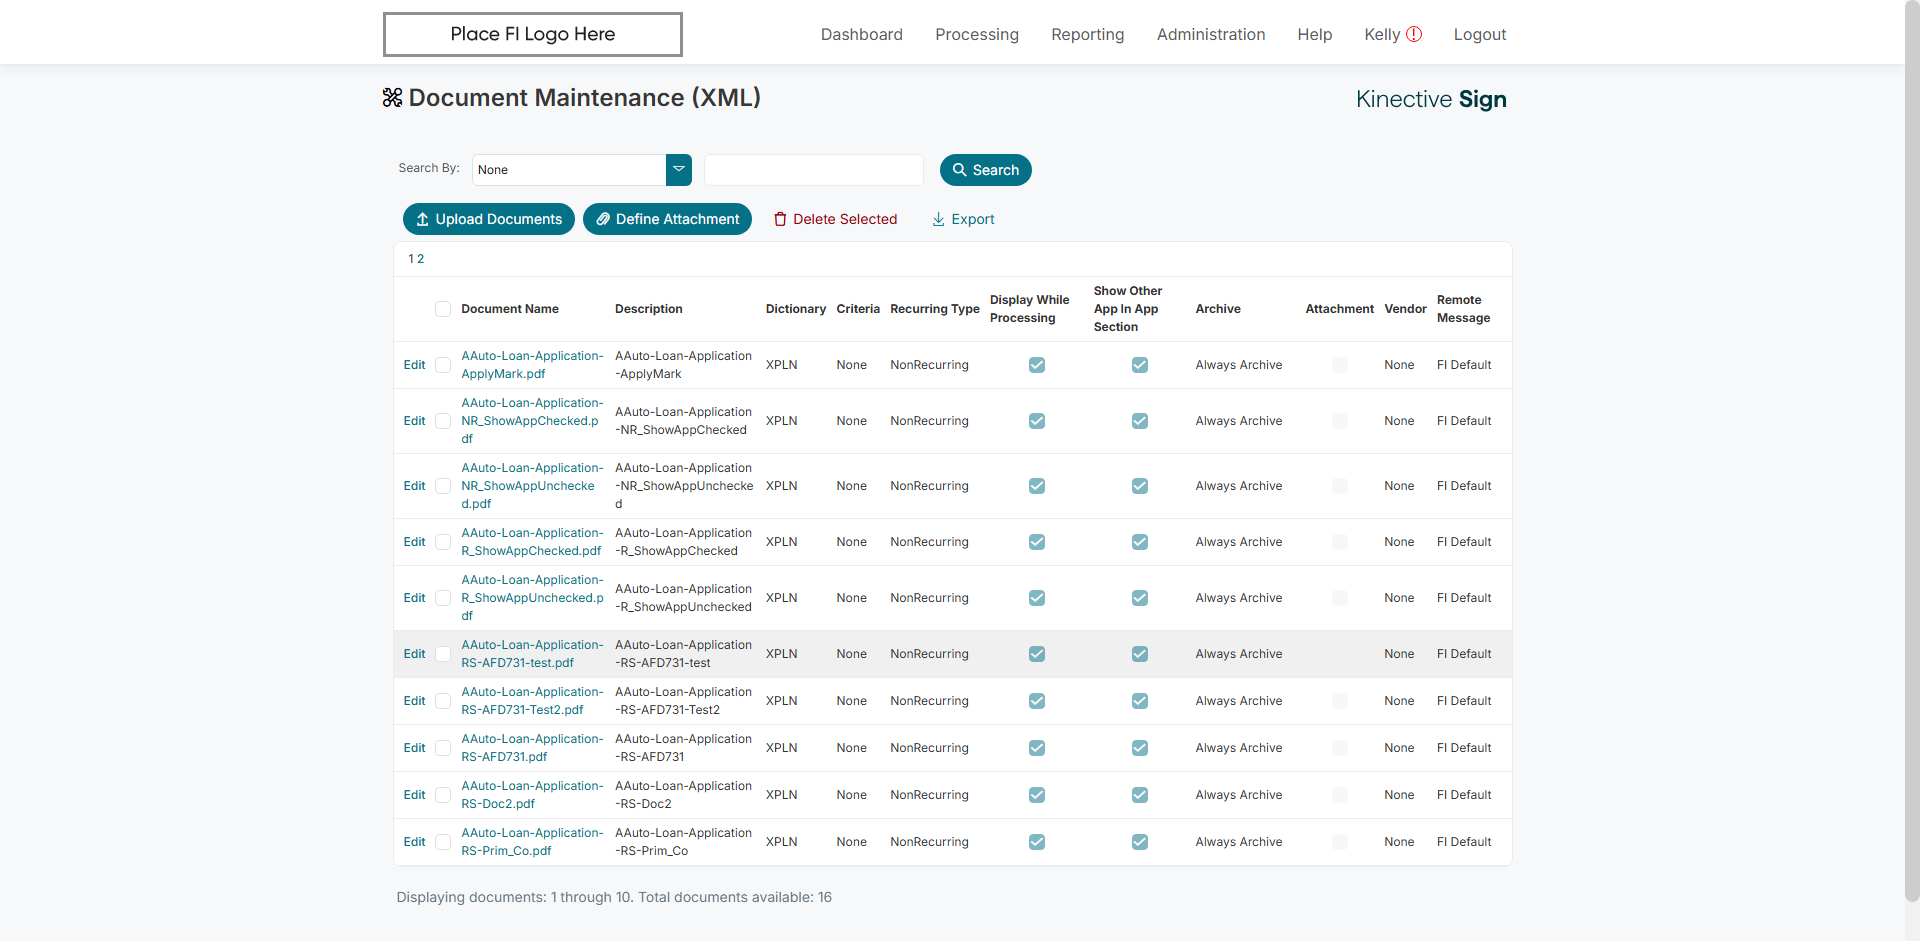Viewport: 1920px width, 941px height.
Task: Click the Document Maintenance title icon
Action: click(x=392, y=98)
